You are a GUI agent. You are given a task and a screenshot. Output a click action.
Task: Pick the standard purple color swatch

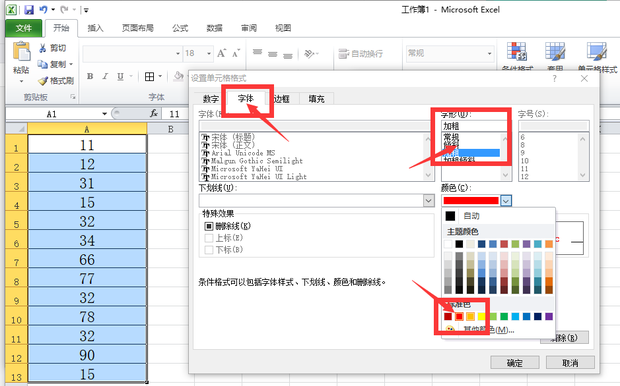point(549,316)
